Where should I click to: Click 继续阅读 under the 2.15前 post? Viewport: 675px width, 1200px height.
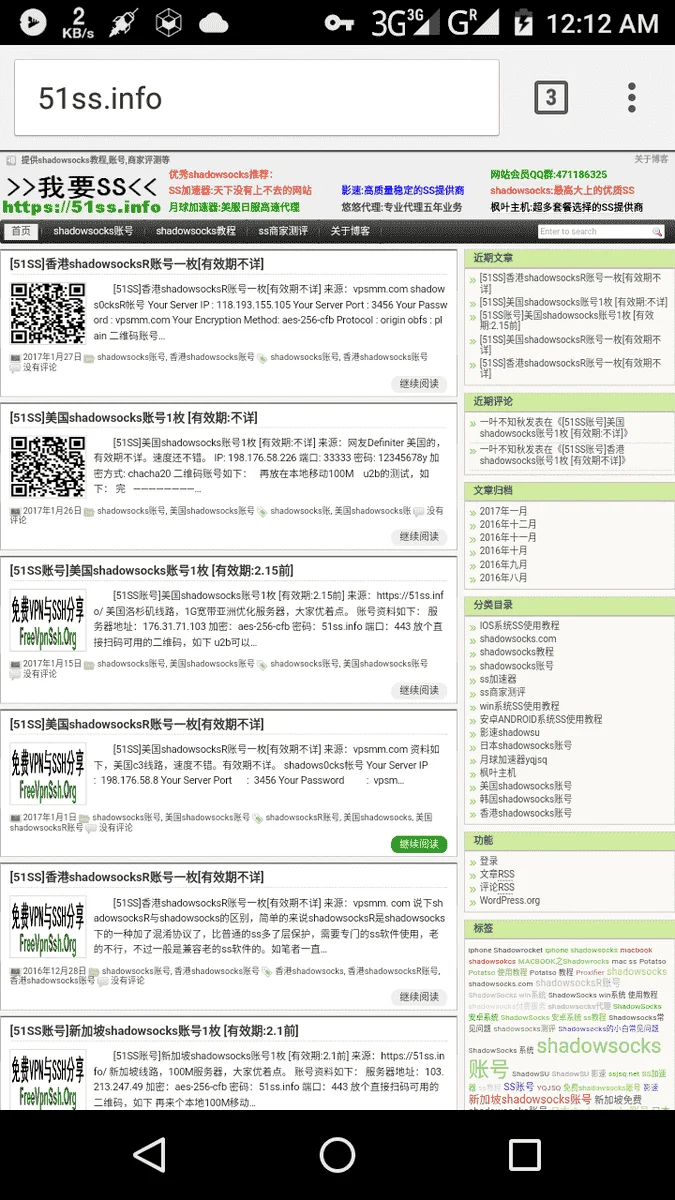pyautogui.click(x=419, y=690)
